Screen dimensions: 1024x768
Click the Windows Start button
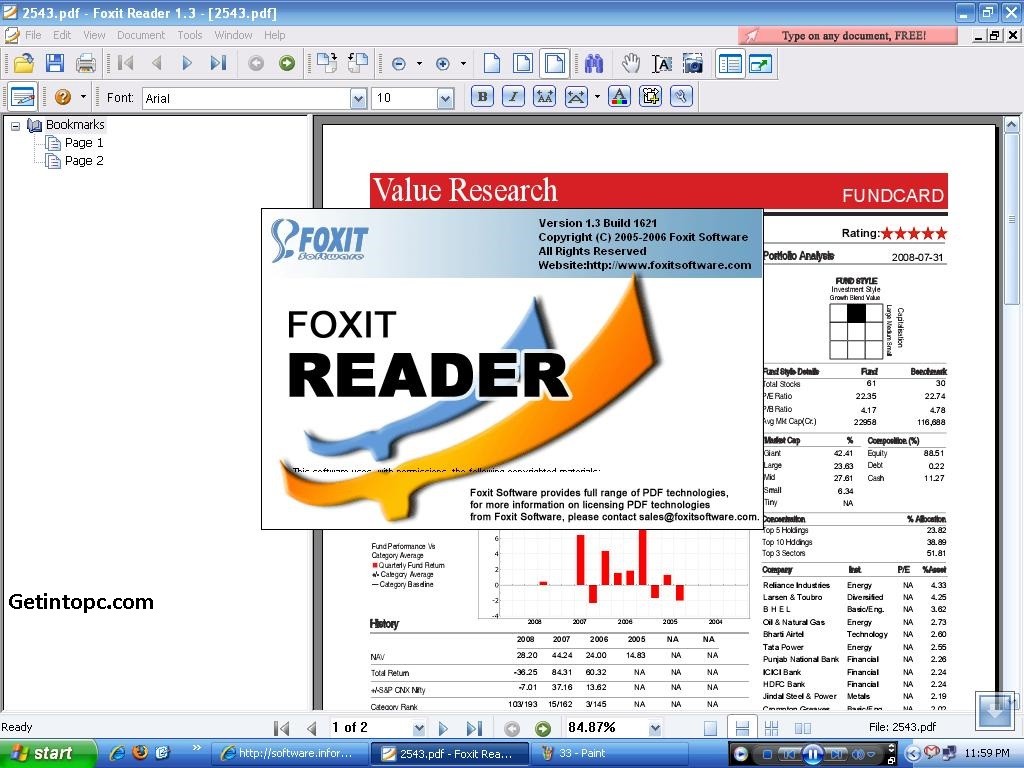pyautogui.click(x=48, y=754)
